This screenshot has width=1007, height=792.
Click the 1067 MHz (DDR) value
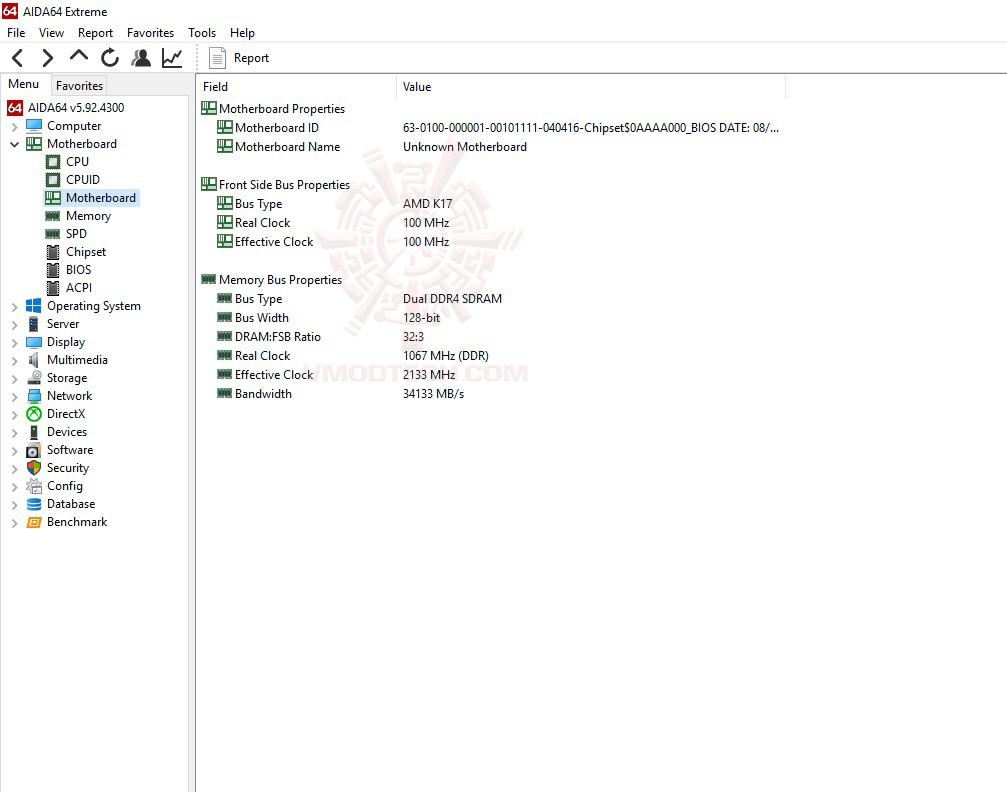[x=446, y=356]
